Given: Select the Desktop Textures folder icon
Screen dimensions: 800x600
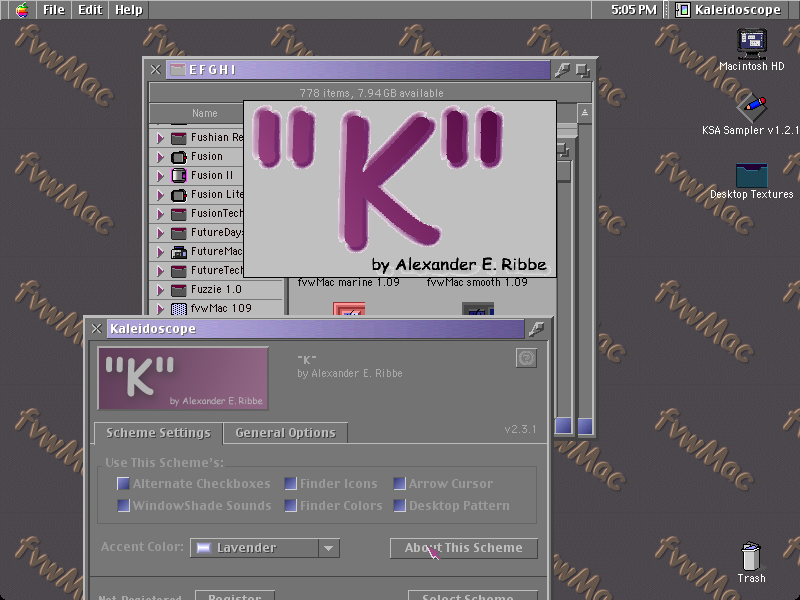Looking at the screenshot, I should [x=752, y=175].
